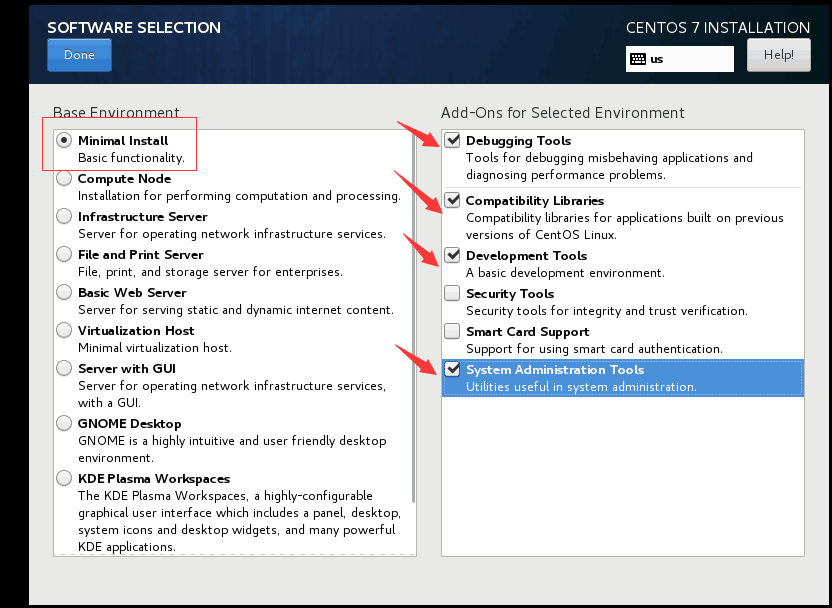Click the 'Compute Node' label
832x608 pixels.
pyautogui.click(x=124, y=179)
